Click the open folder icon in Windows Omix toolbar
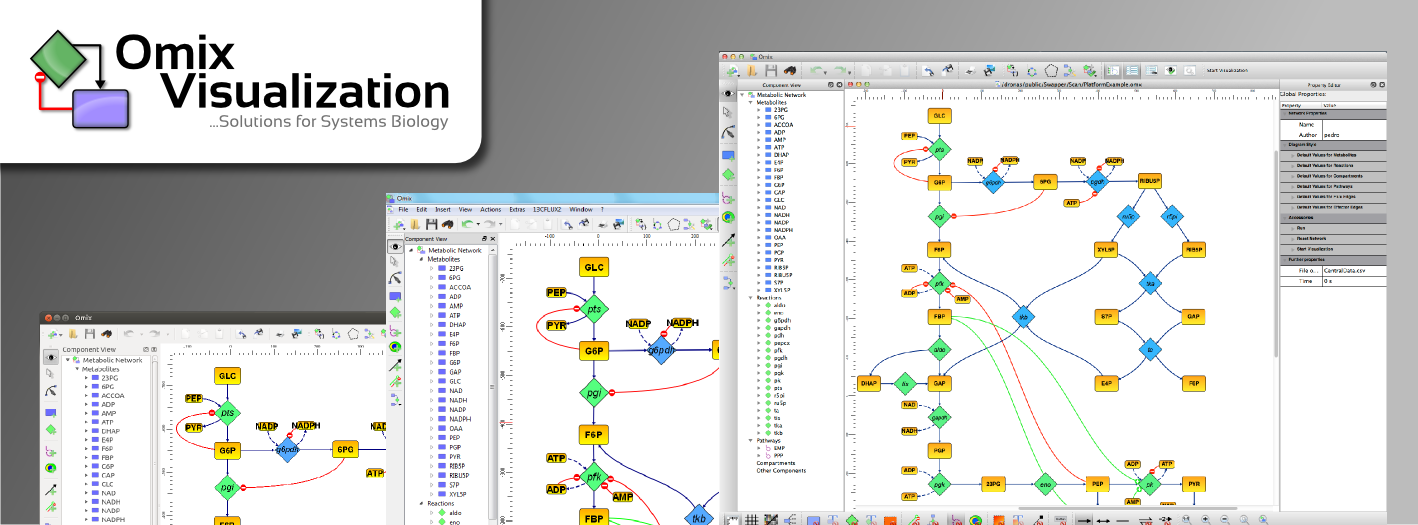Image resolution: width=1418 pixels, height=525 pixels. (x=415, y=225)
